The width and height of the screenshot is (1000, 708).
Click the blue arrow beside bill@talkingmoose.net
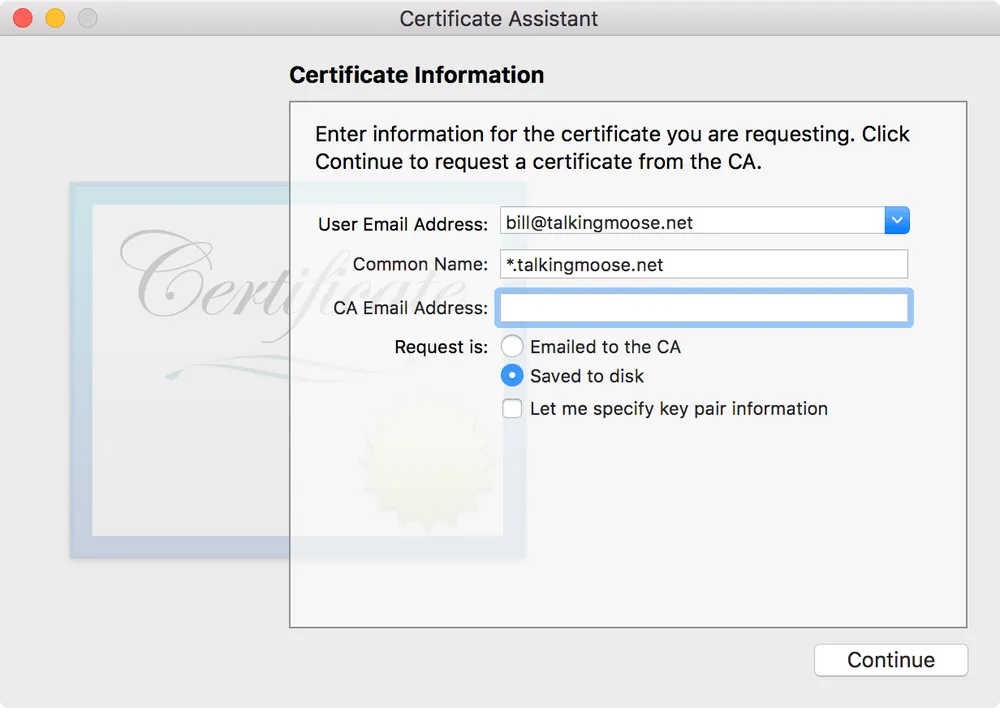click(x=897, y=220)
